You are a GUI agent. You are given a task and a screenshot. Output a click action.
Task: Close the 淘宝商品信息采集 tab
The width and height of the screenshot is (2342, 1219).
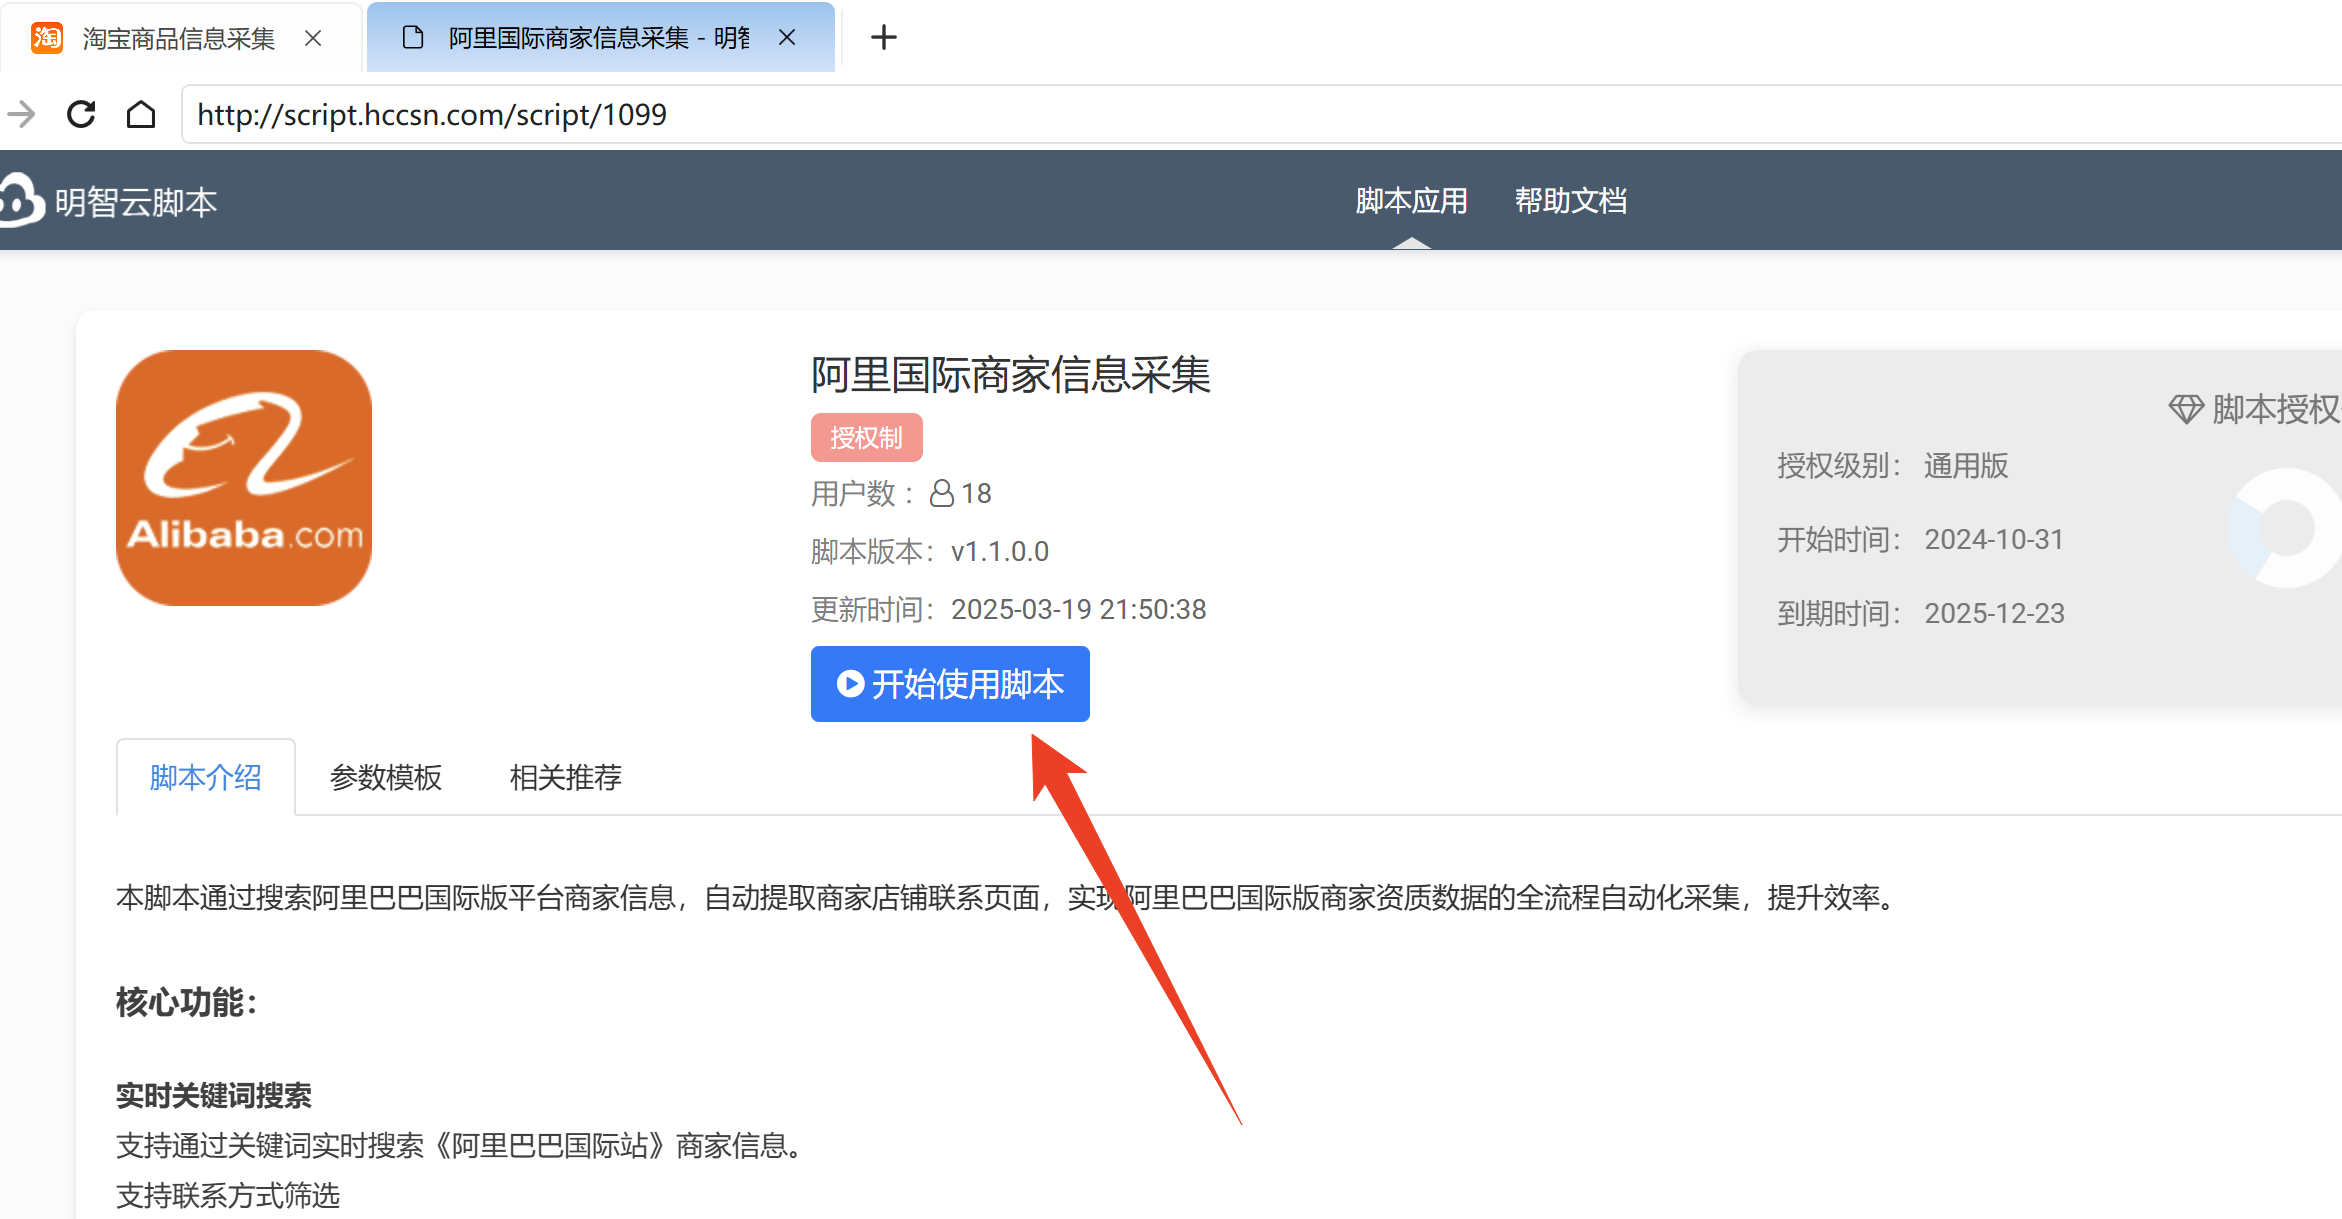click(313, 38)
